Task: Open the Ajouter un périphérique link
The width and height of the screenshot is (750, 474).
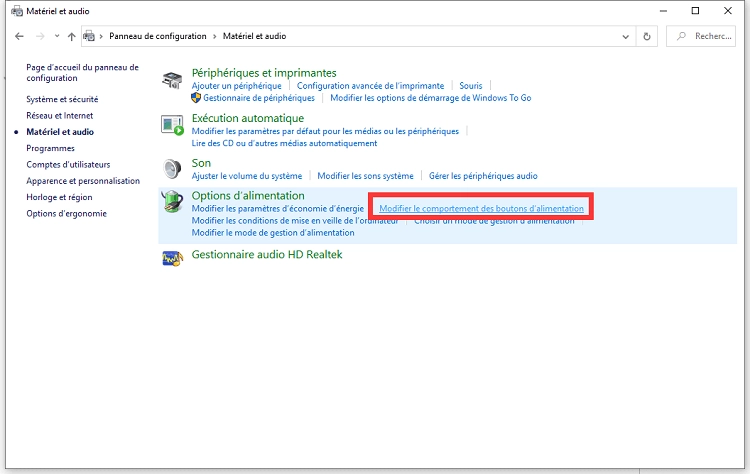Action: [x=238, y=86]
